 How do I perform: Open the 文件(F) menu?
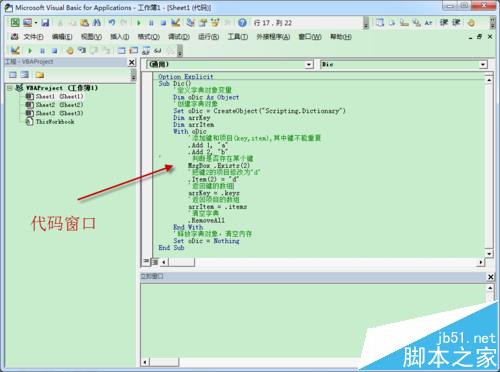(33, 37)
